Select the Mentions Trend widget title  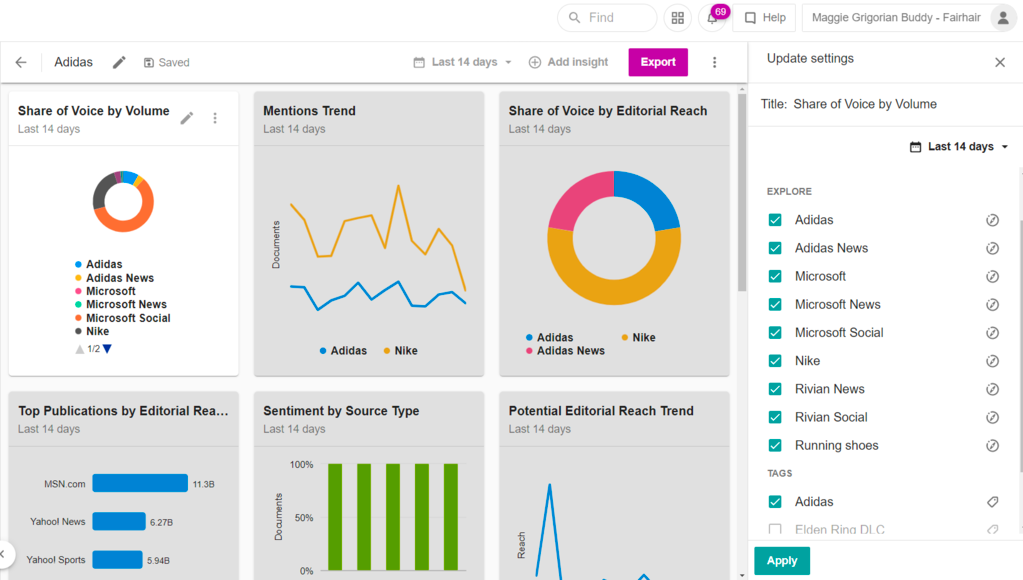tap(309, 111)
